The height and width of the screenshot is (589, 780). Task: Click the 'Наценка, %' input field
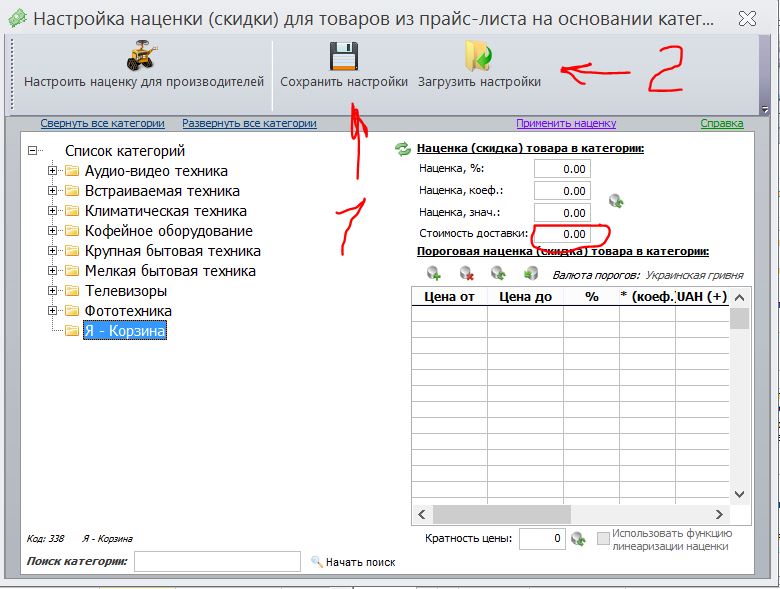click(x=562, y=169)
